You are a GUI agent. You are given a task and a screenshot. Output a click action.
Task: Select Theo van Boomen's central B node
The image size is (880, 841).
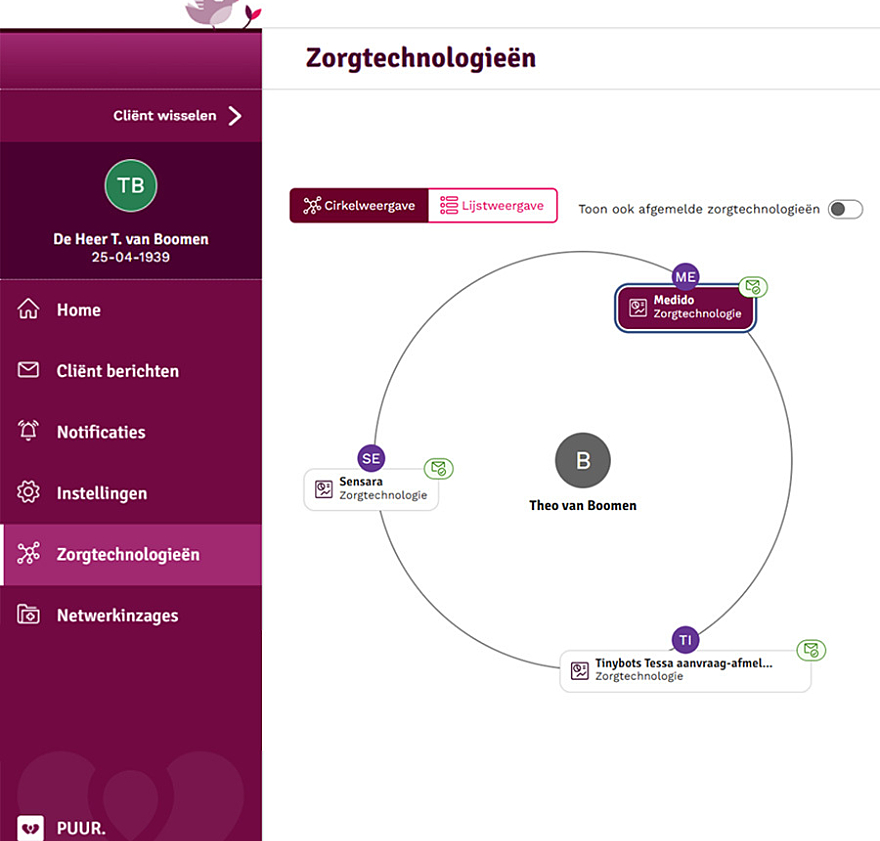pos(583,460)
